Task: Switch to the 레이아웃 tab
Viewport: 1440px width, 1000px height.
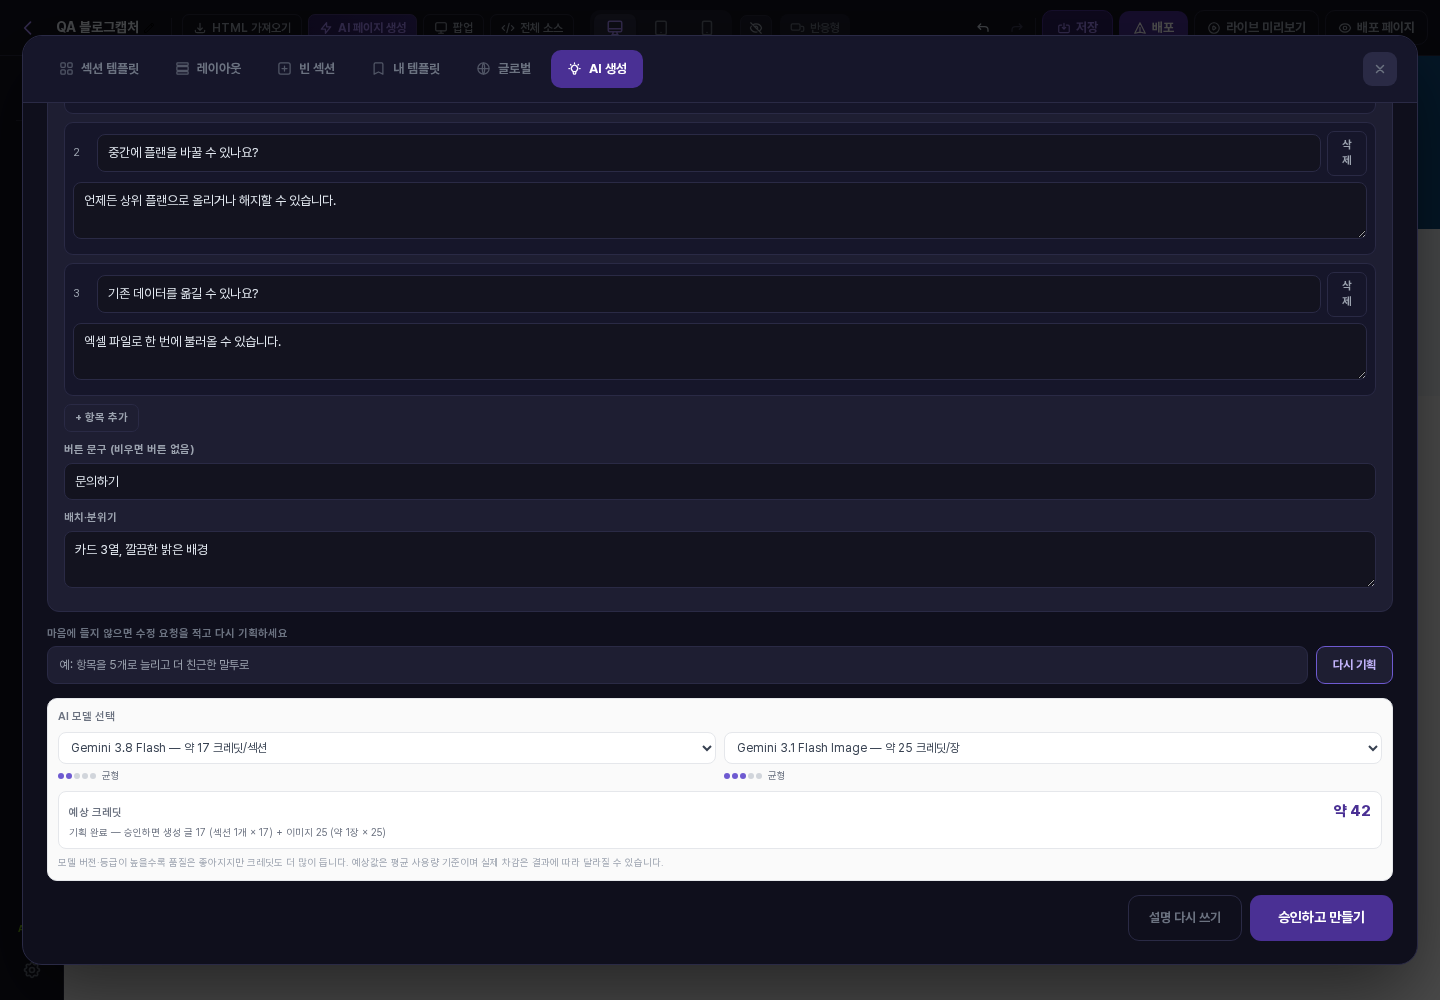Action: click(x=208, y=69)
